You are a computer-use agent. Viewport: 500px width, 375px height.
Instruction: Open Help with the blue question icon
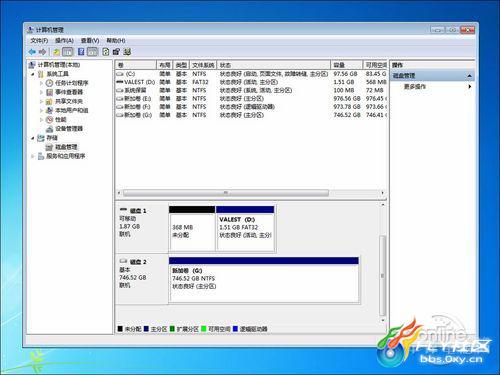point(81,52)
